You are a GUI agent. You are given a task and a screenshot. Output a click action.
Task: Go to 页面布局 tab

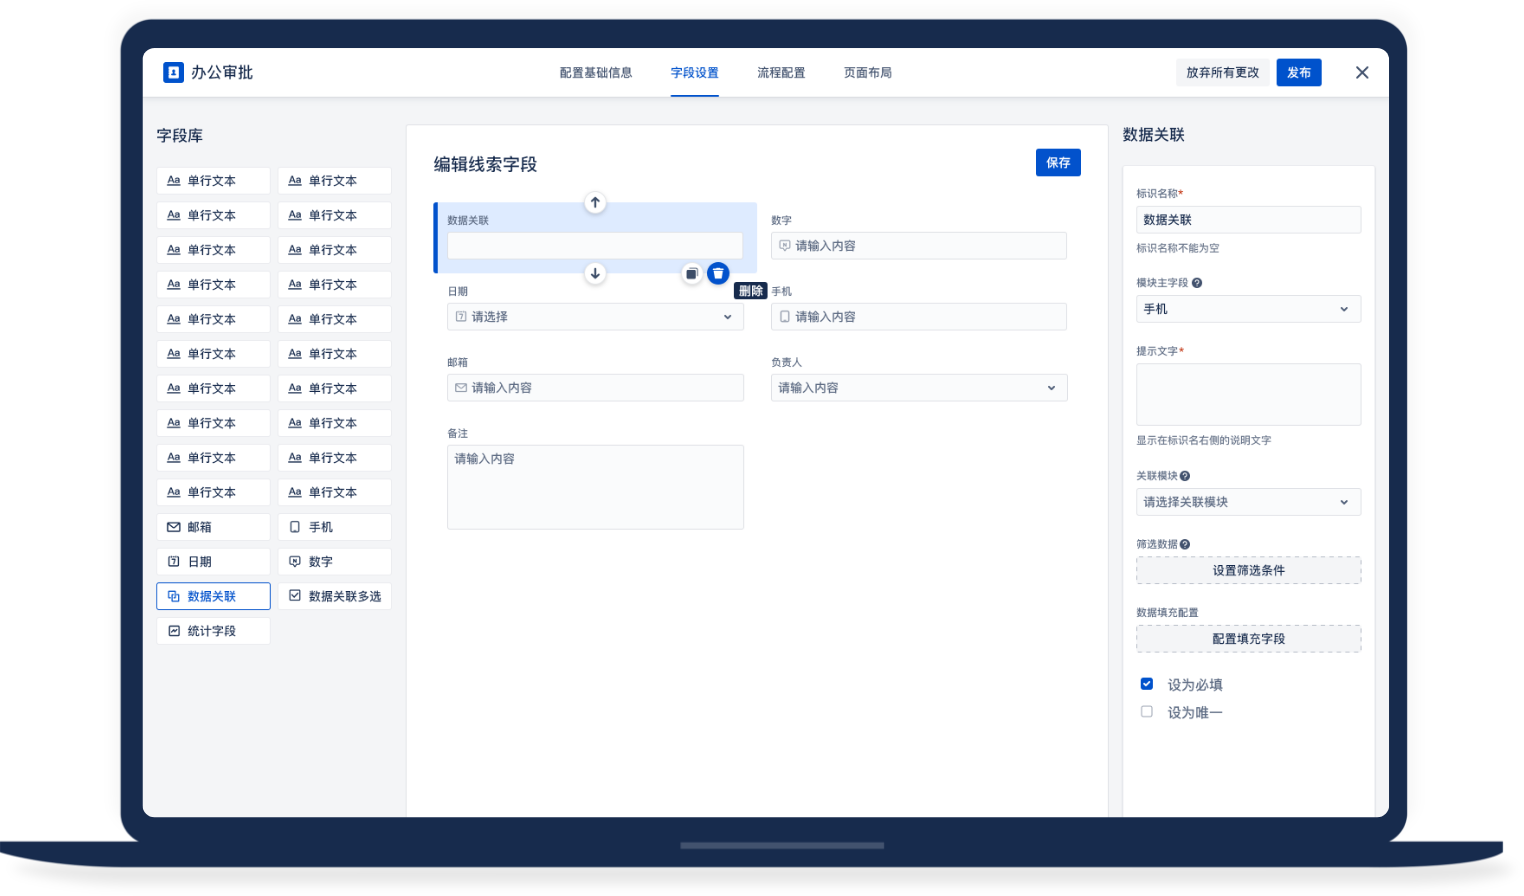click(867, 73)
